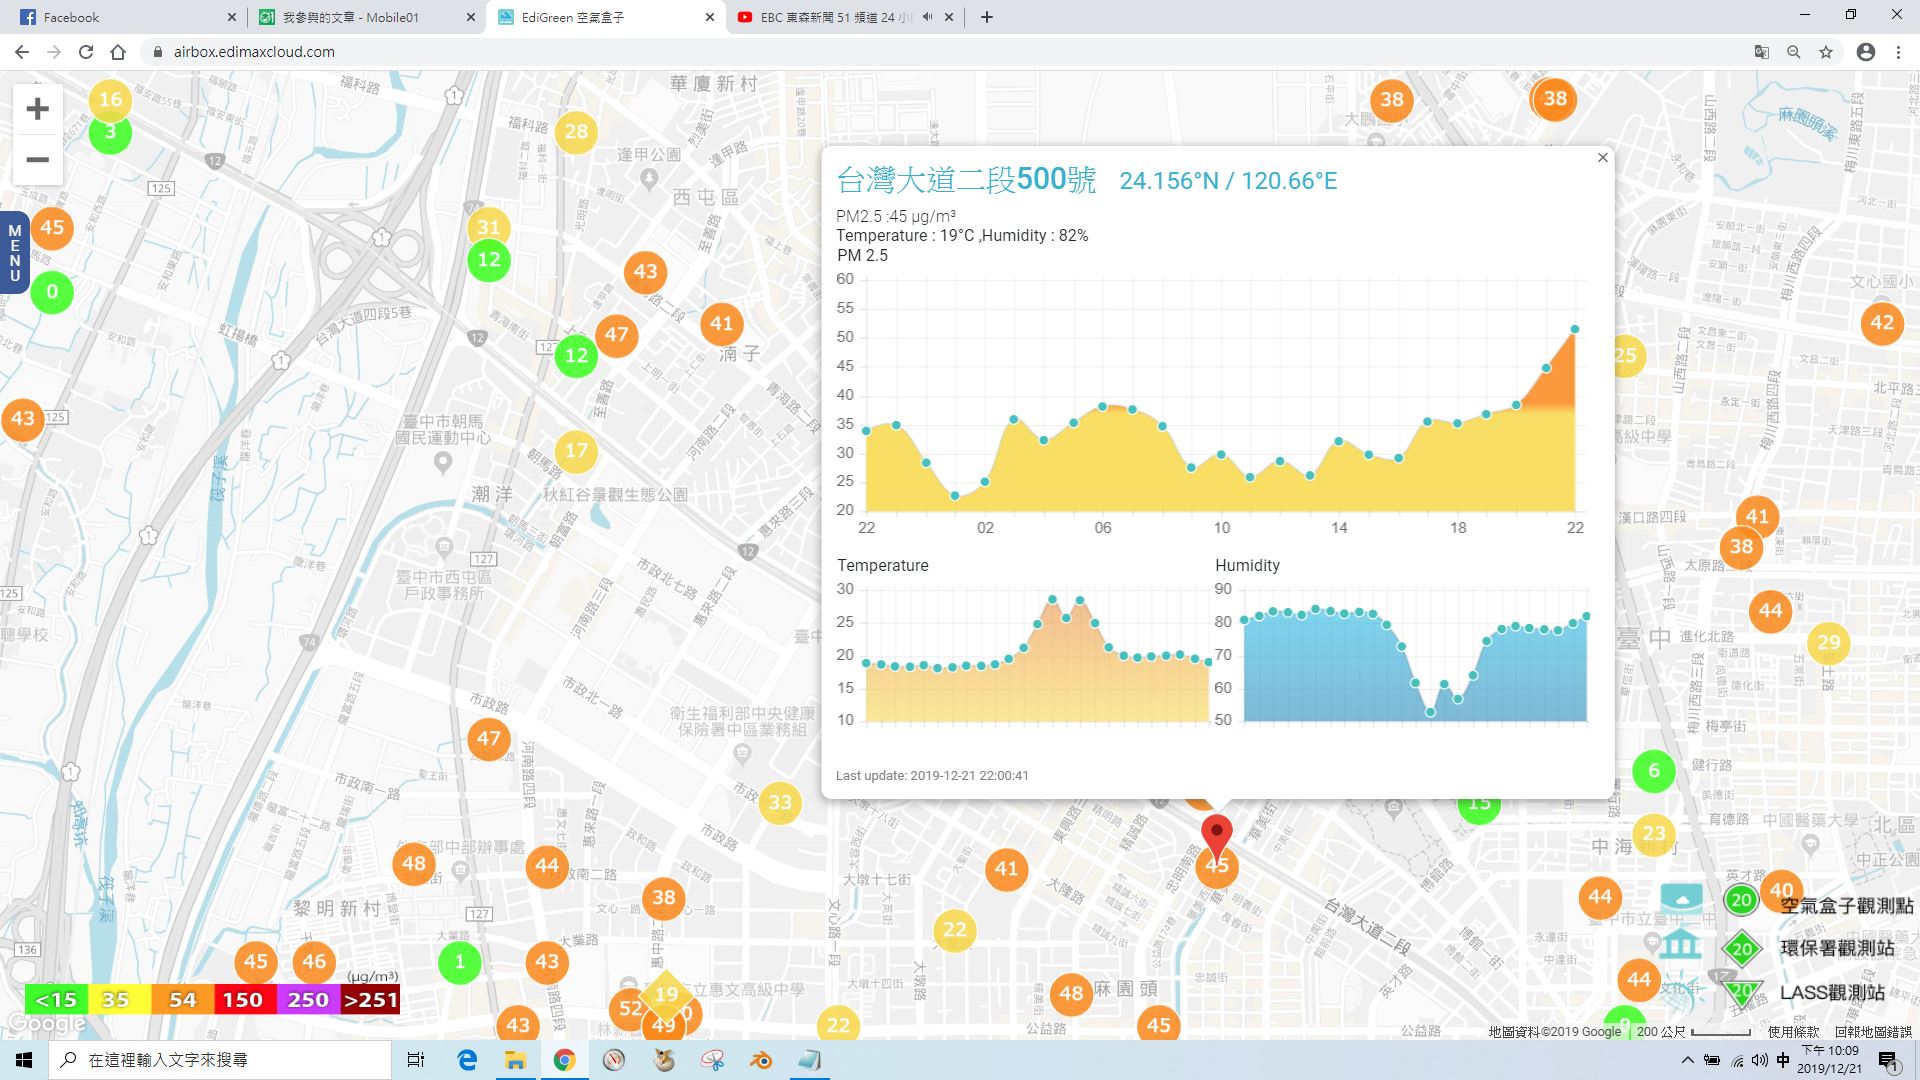
Task: Open Windows Start menu
Action: tap(24, 1060)
